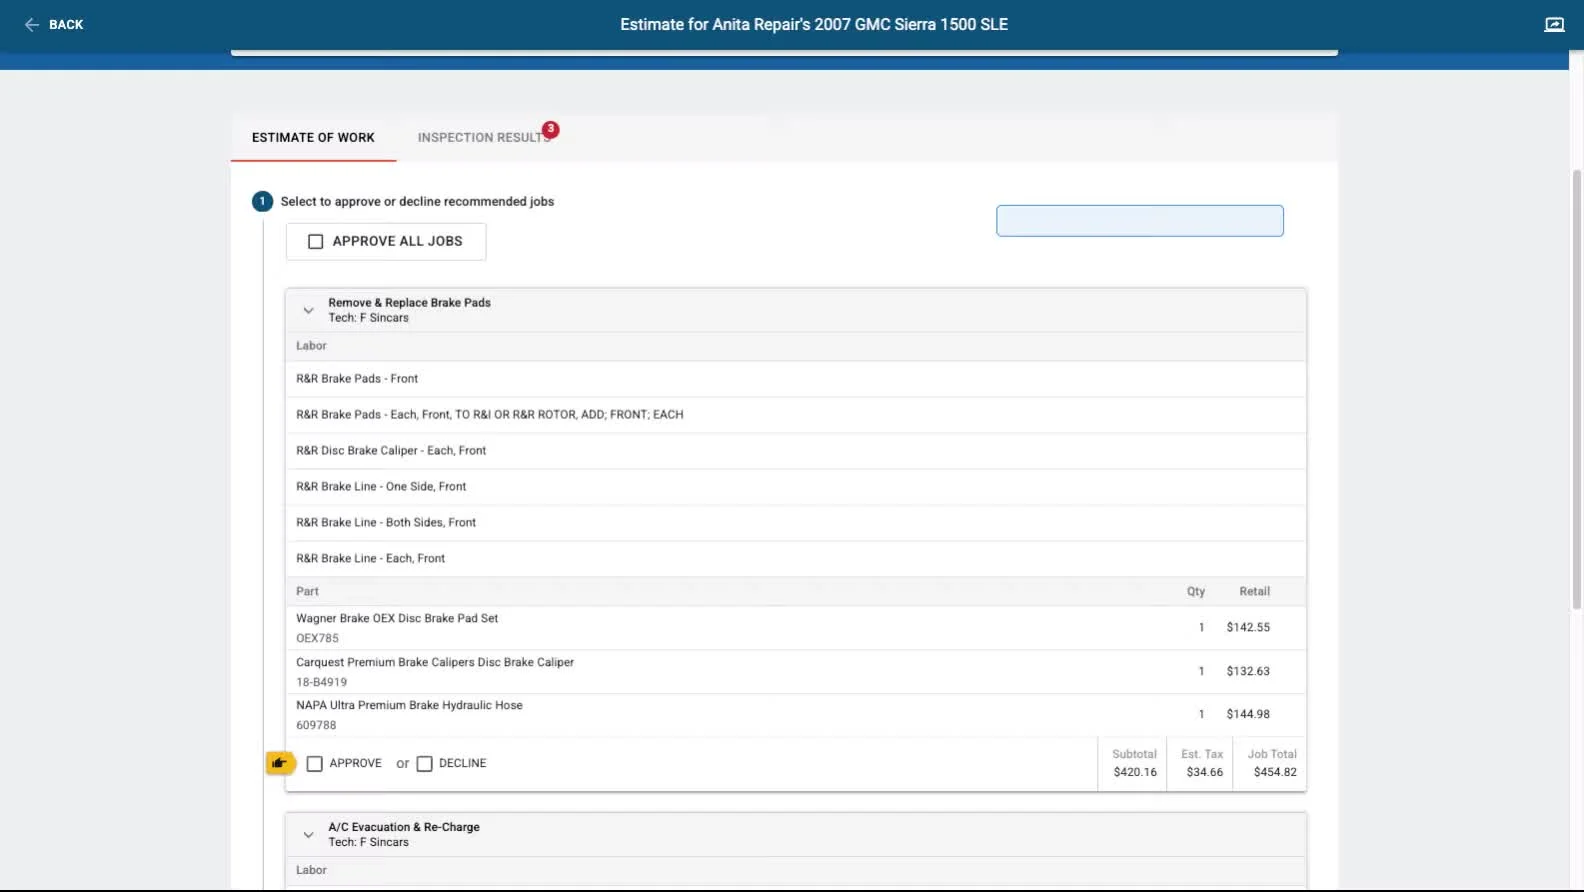Click part number 609788
1584x892 pixels.
316,726
